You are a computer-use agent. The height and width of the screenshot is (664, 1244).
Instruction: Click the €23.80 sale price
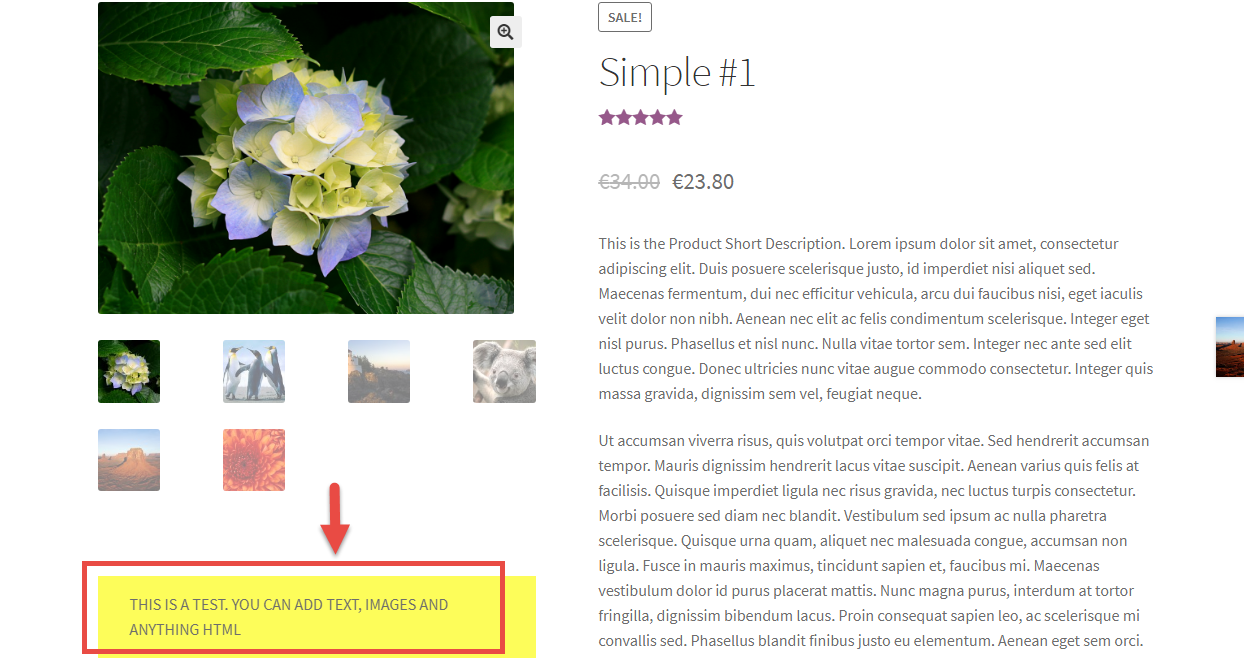pos(703,182)
